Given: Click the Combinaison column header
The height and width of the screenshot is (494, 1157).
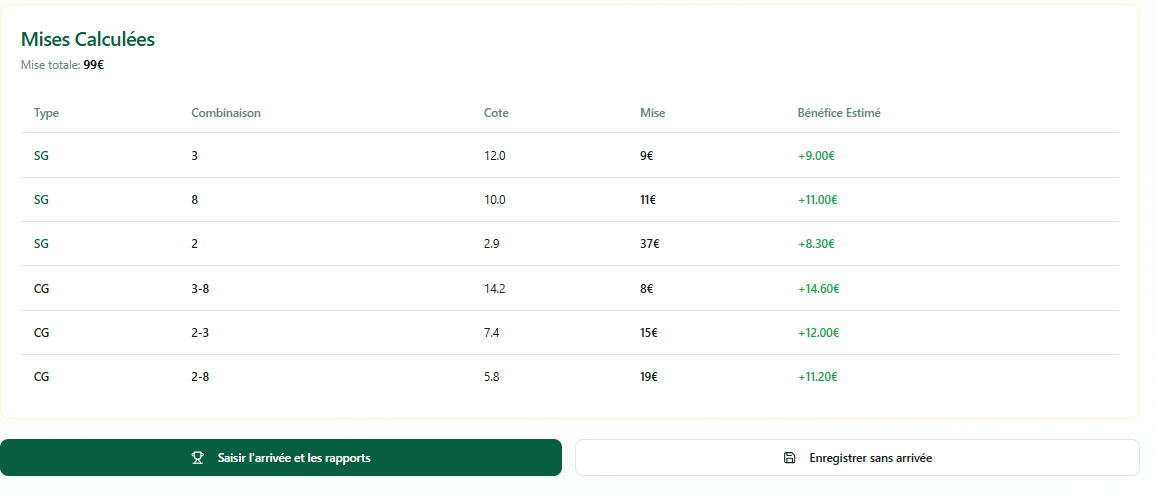Looking at the screenshot, I should click(226, 113).
